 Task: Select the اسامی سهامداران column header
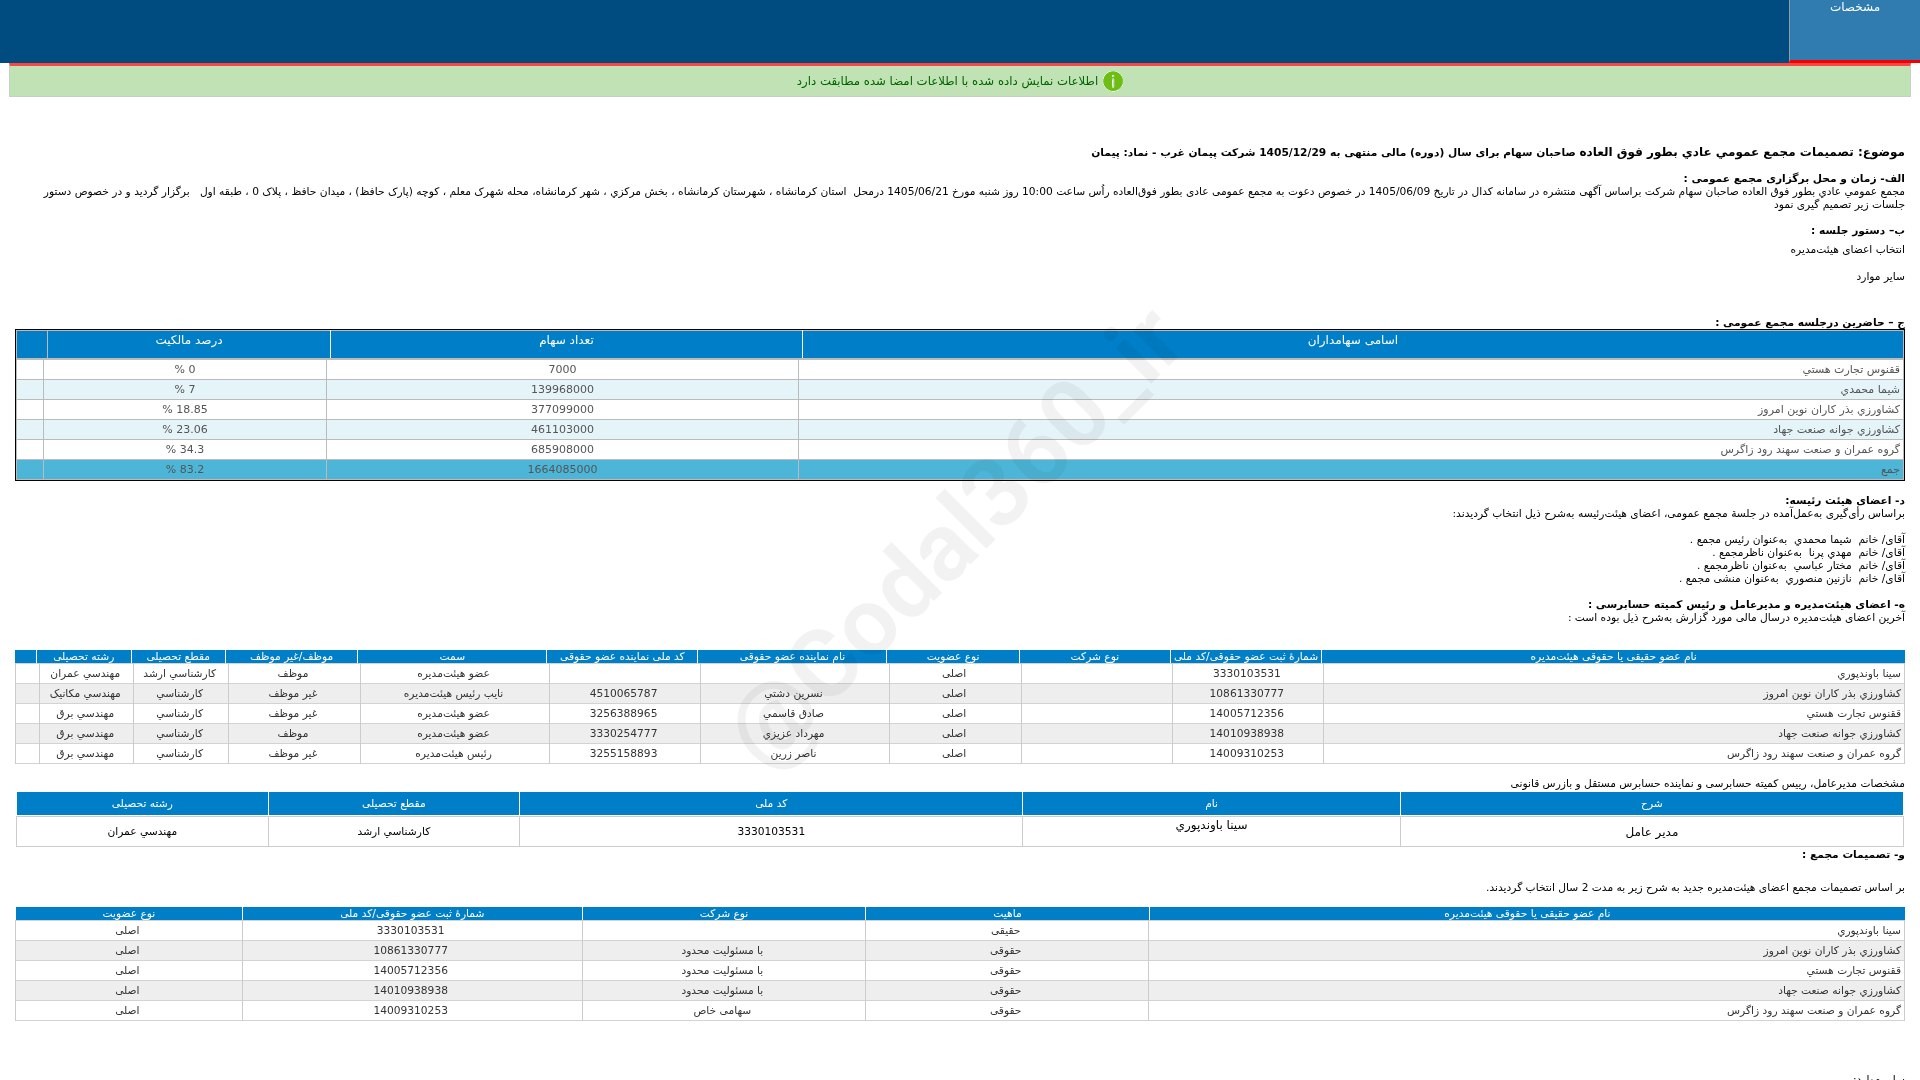[x=1352, y=343]
